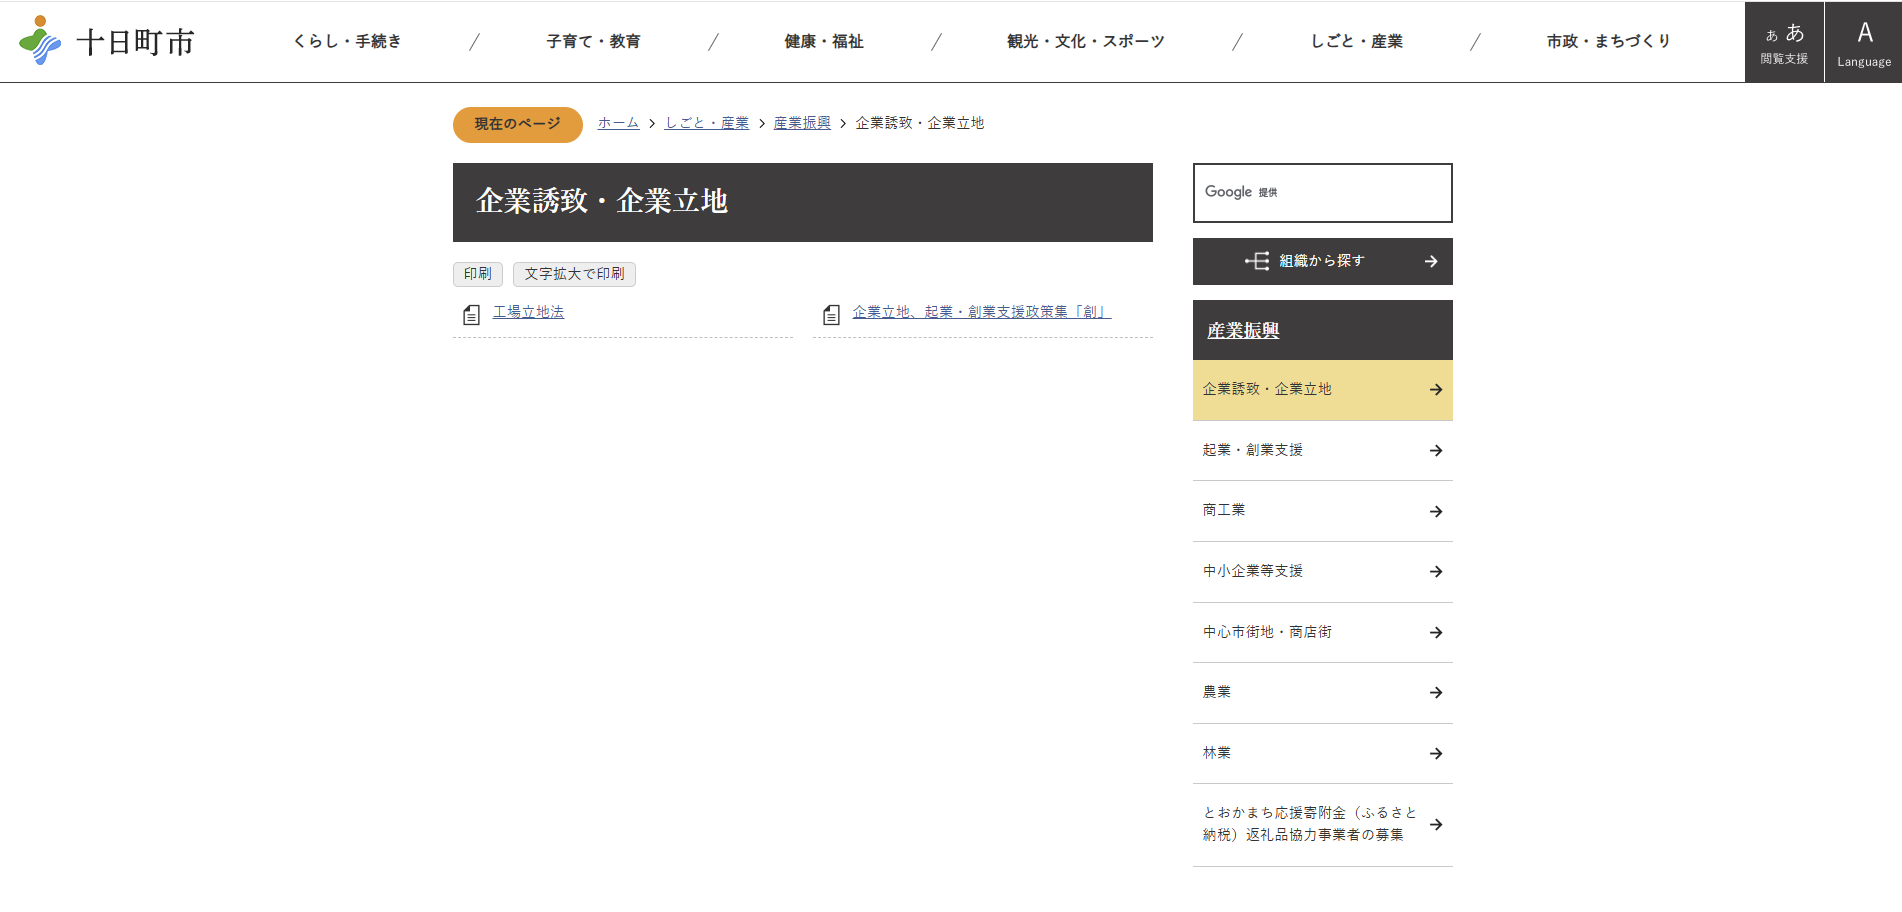
Task: Click the 十日町市 city logo icon
Action: (x=40, y=41)
